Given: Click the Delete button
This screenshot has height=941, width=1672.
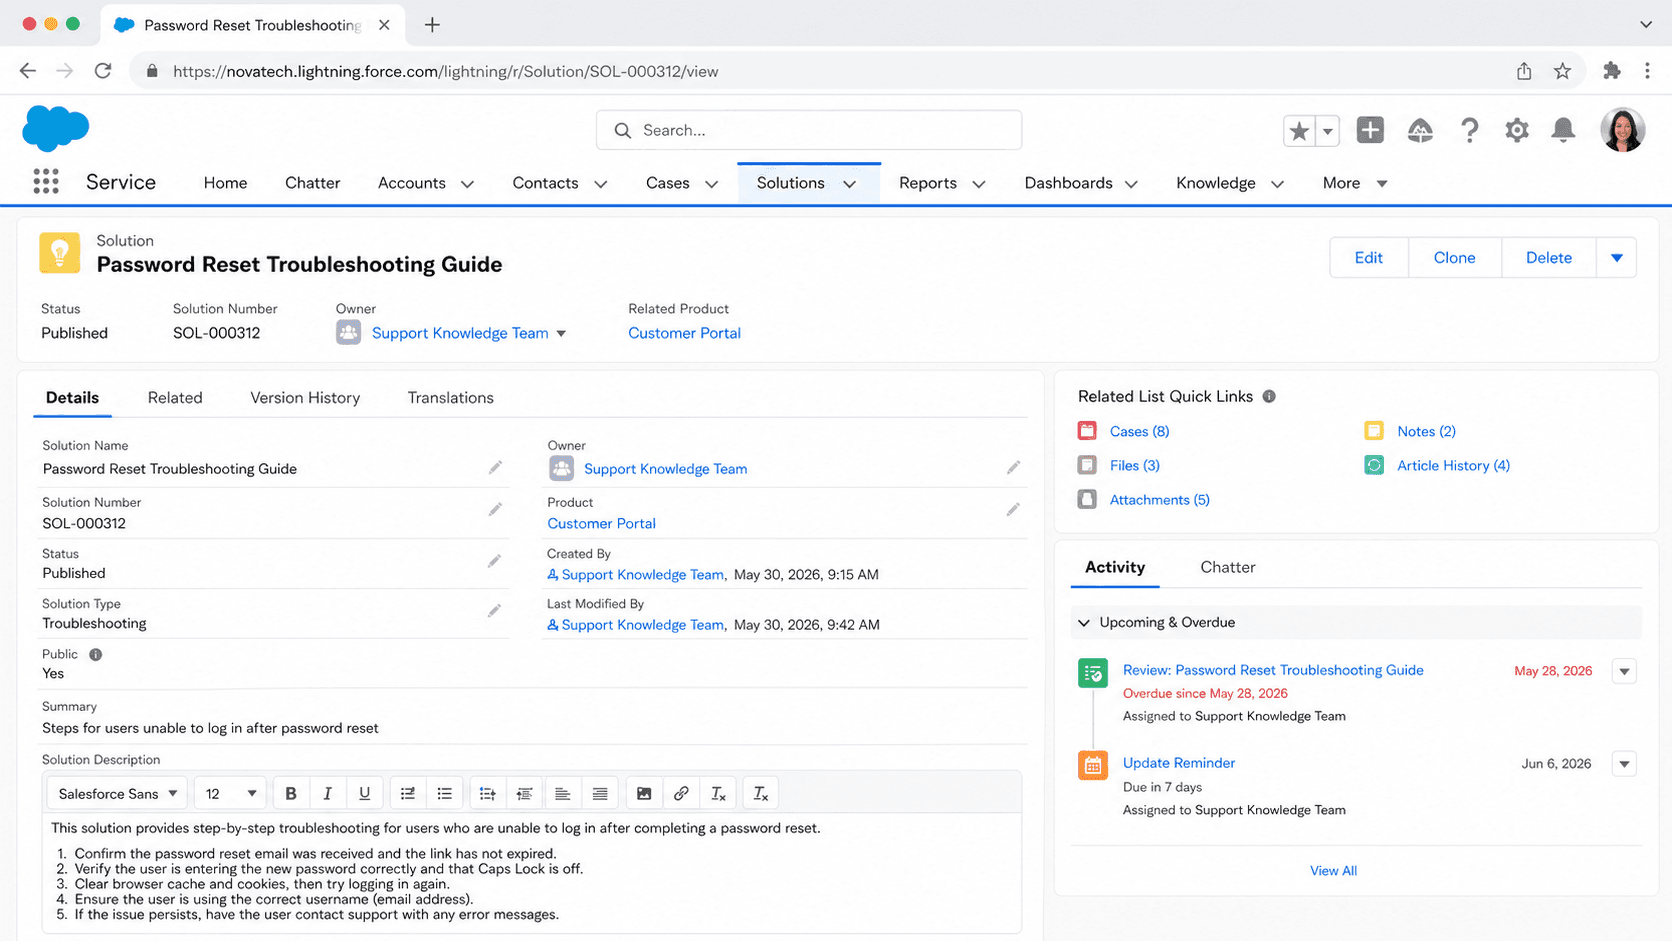Looking at the screenshot, I should click(x=1549, y=258).
